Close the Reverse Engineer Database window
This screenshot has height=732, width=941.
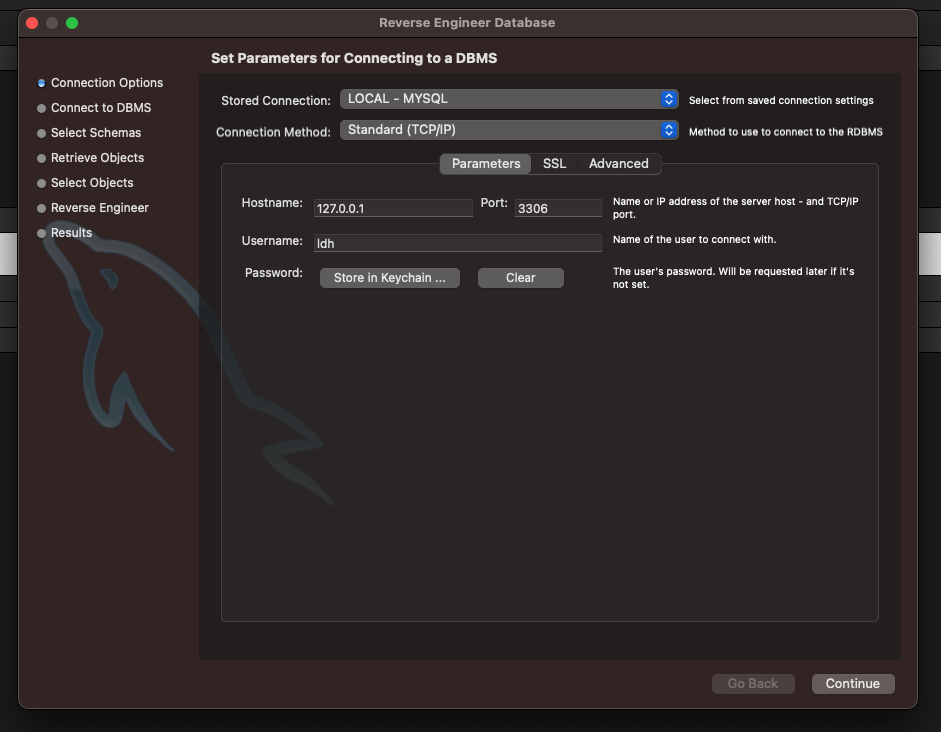coord(32,23)
